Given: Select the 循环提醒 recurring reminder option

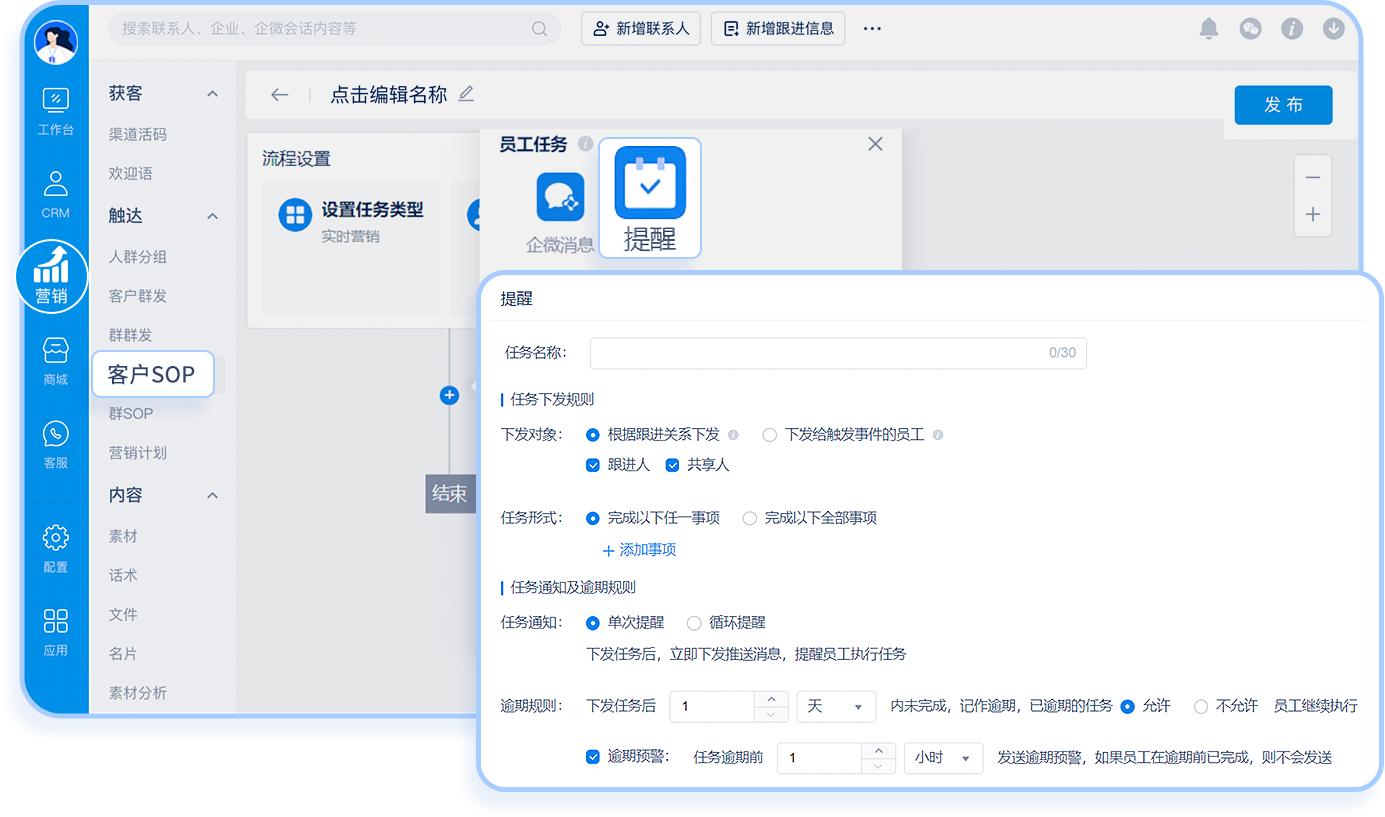Looking at the screenshot, I should 695,622.
